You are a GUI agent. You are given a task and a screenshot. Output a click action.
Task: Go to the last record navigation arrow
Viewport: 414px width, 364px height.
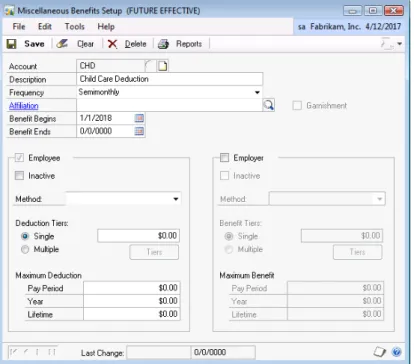52,352
